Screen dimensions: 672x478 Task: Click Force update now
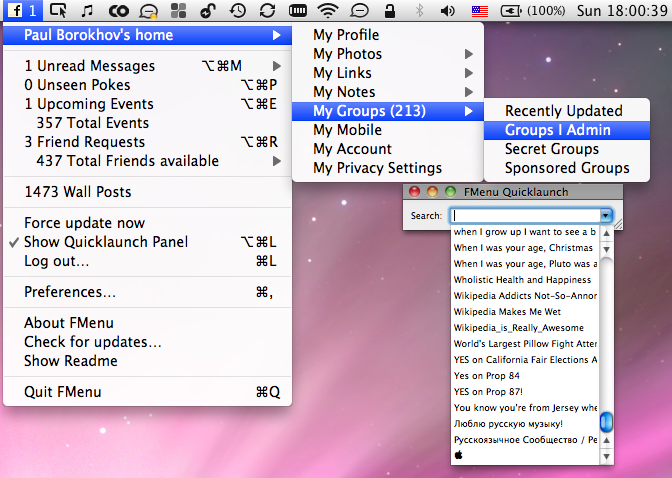(x=147, y=223)
